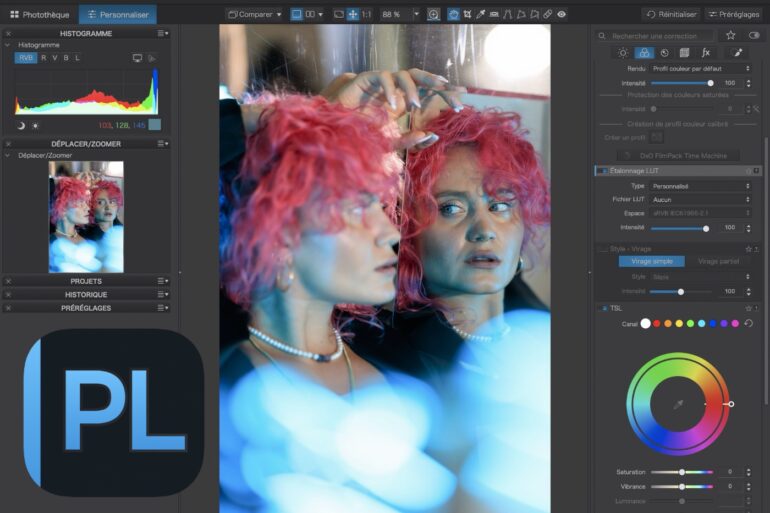Click the red-eye preview eye icon

(561, 15)
